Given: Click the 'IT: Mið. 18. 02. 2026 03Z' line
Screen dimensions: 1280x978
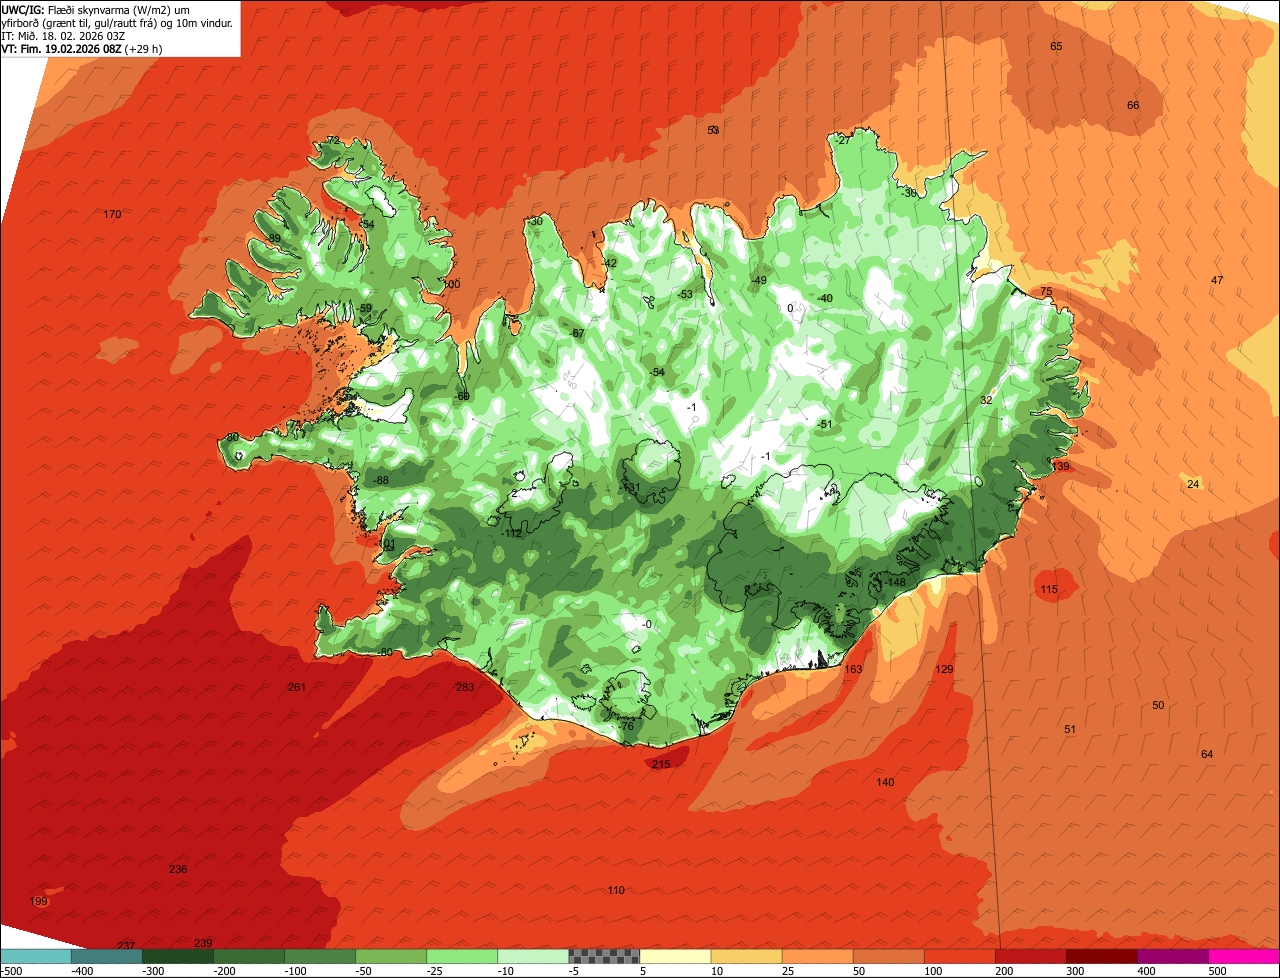Looking at the screenshot, I should pos(63,35).
